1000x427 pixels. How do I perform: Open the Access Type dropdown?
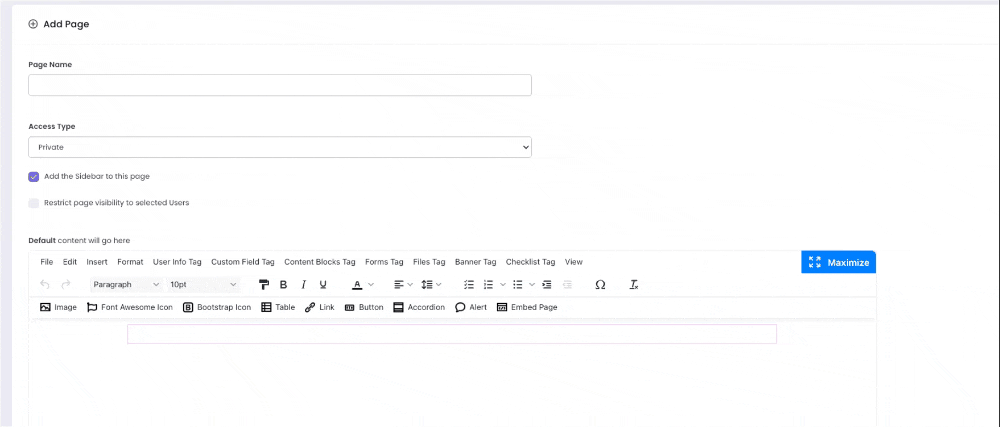click(280, 147)
